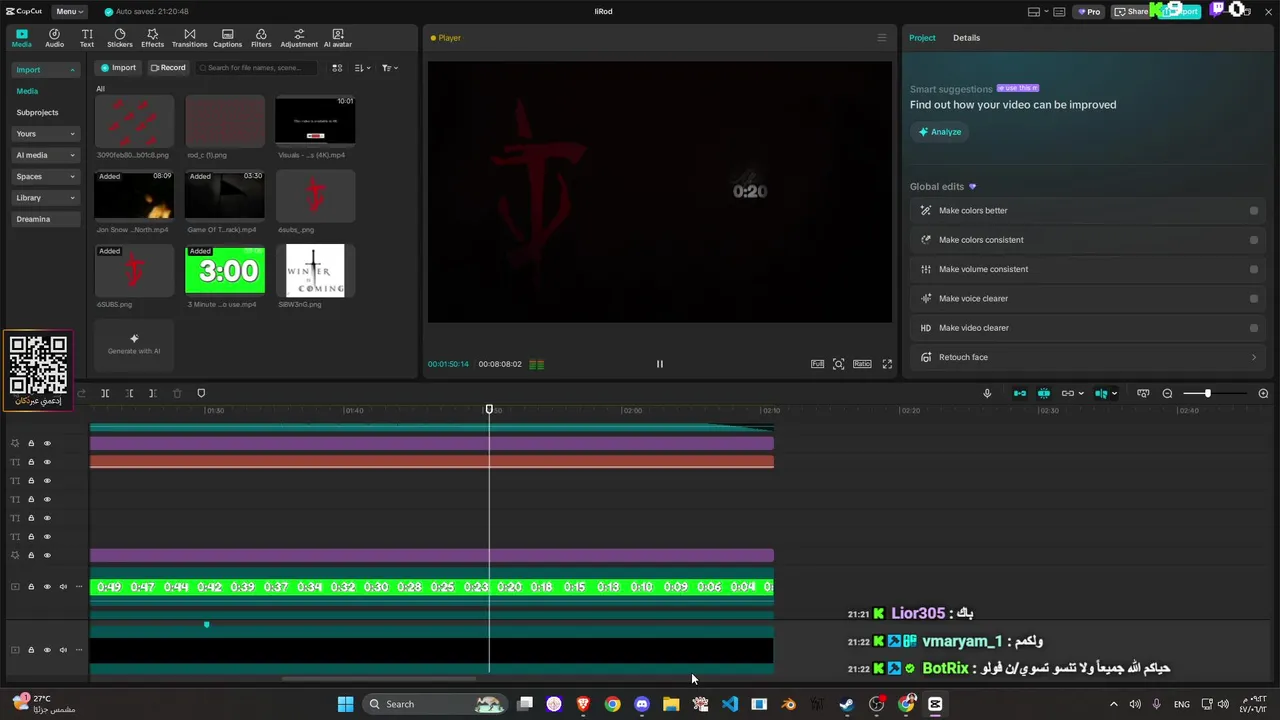Hide the top purple effect track
Viewport: 1280px width, 720px height.
(x=47, y=443)
